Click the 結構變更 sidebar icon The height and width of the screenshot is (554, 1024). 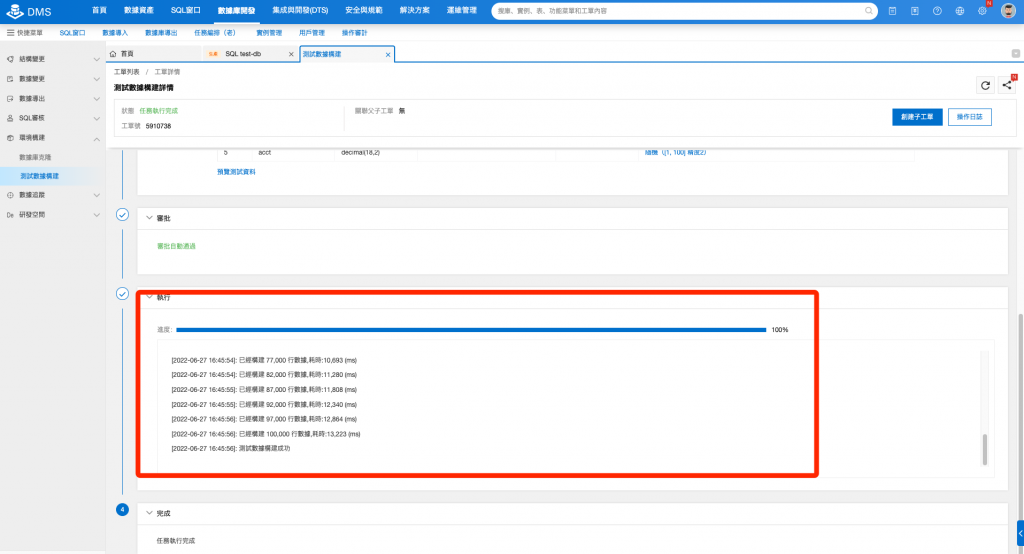pyautogui.click(x=10, y=59)
